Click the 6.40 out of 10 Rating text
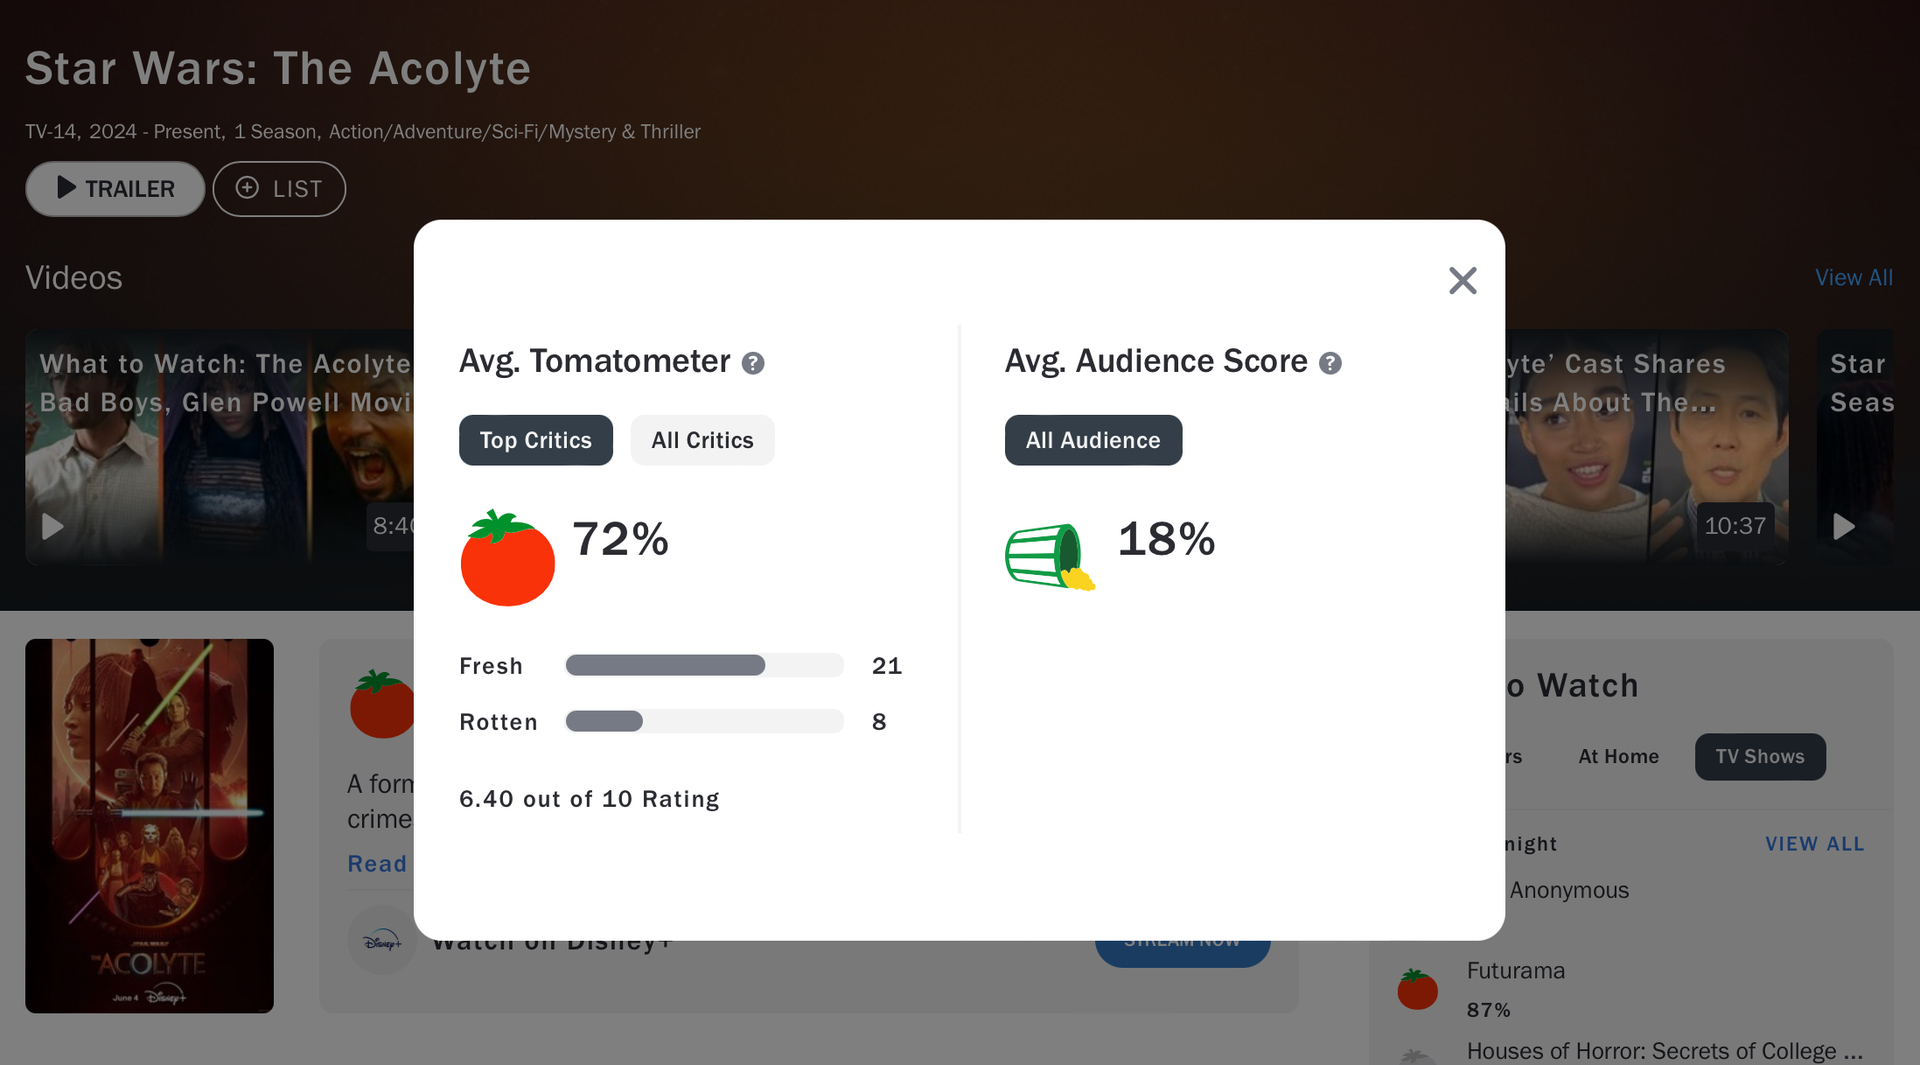The height and width of the screenshot is (1065, 1920). 589,799
